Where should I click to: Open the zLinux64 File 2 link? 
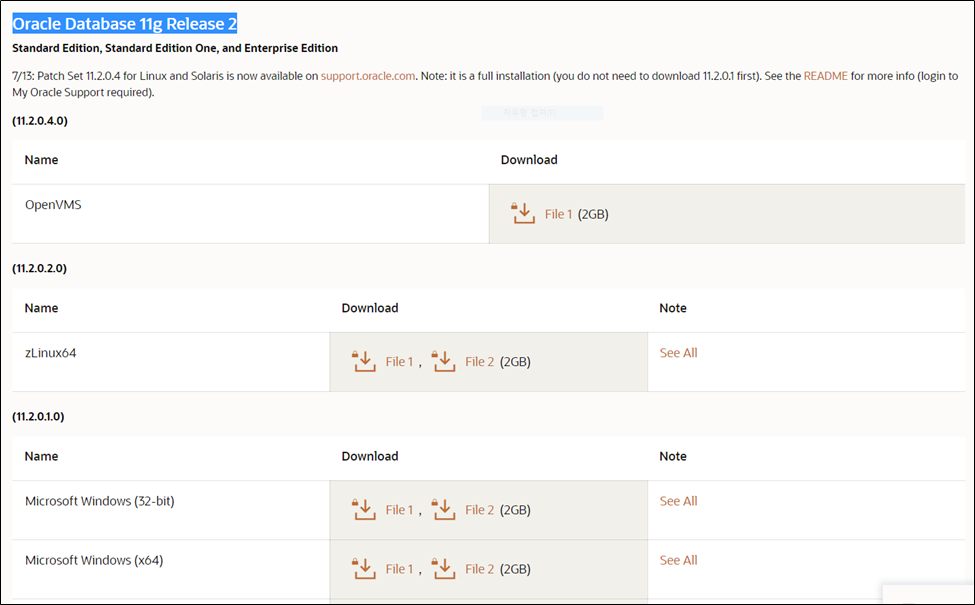[x=479, y=361]
